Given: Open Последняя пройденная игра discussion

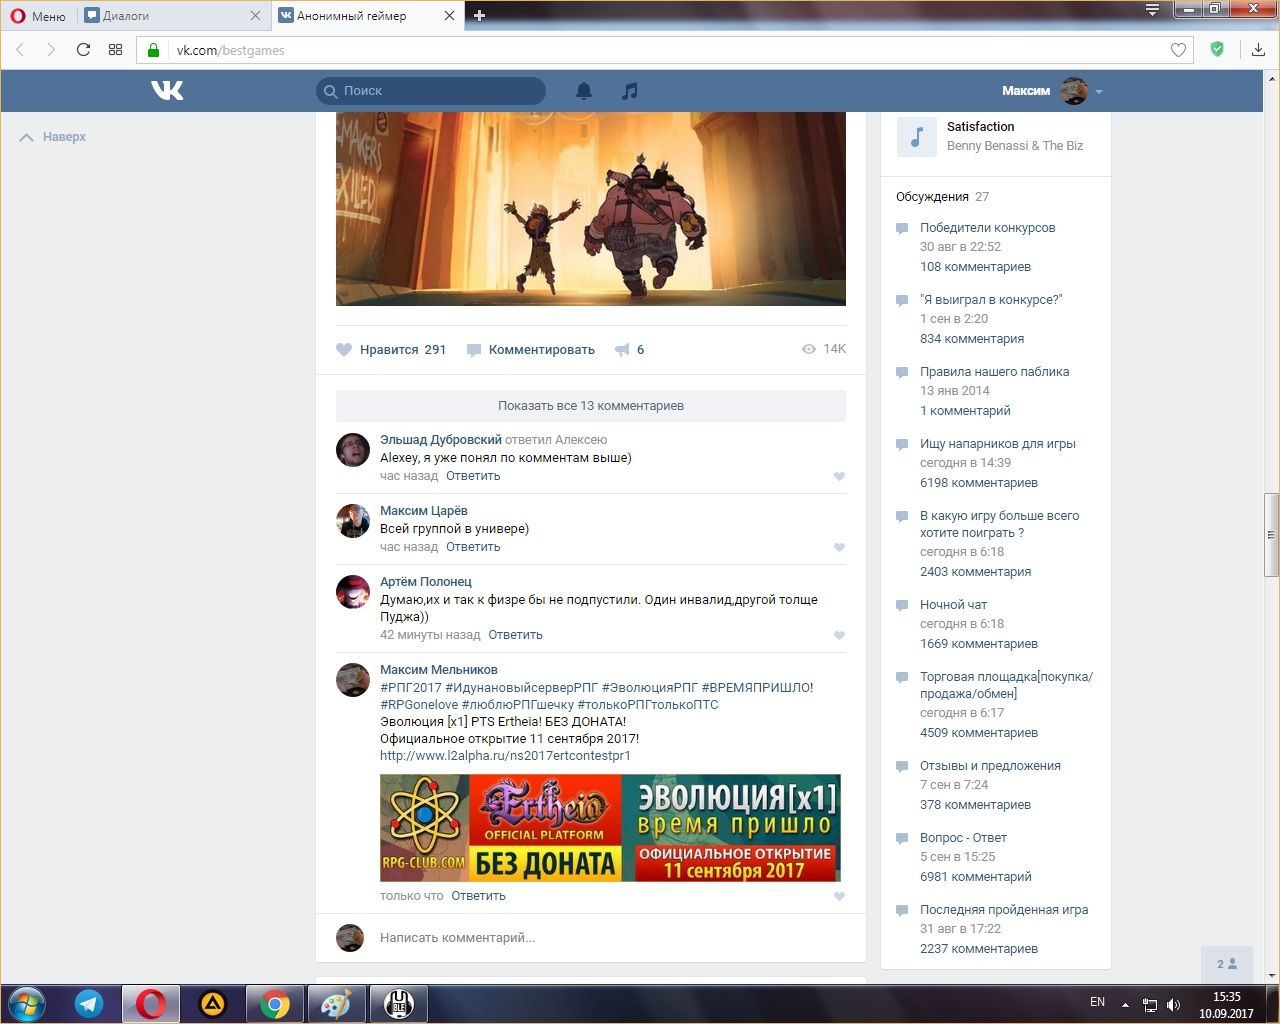Looking at the screenshot, I should tap(1004, 910).
